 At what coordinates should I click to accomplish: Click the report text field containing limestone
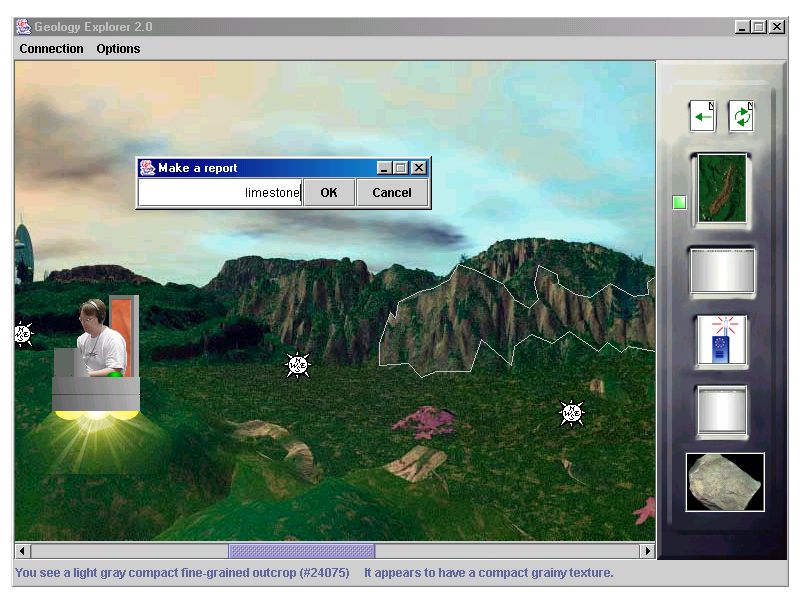[219, 193]
